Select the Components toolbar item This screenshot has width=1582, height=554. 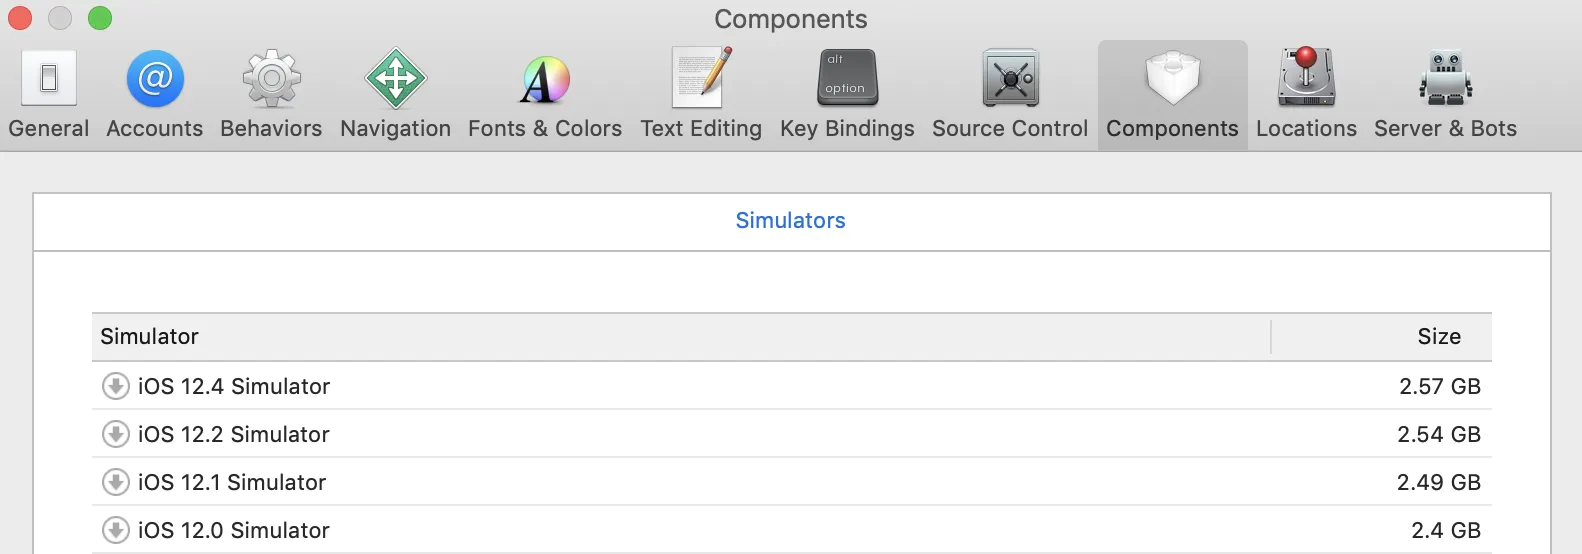[1172, 94]
